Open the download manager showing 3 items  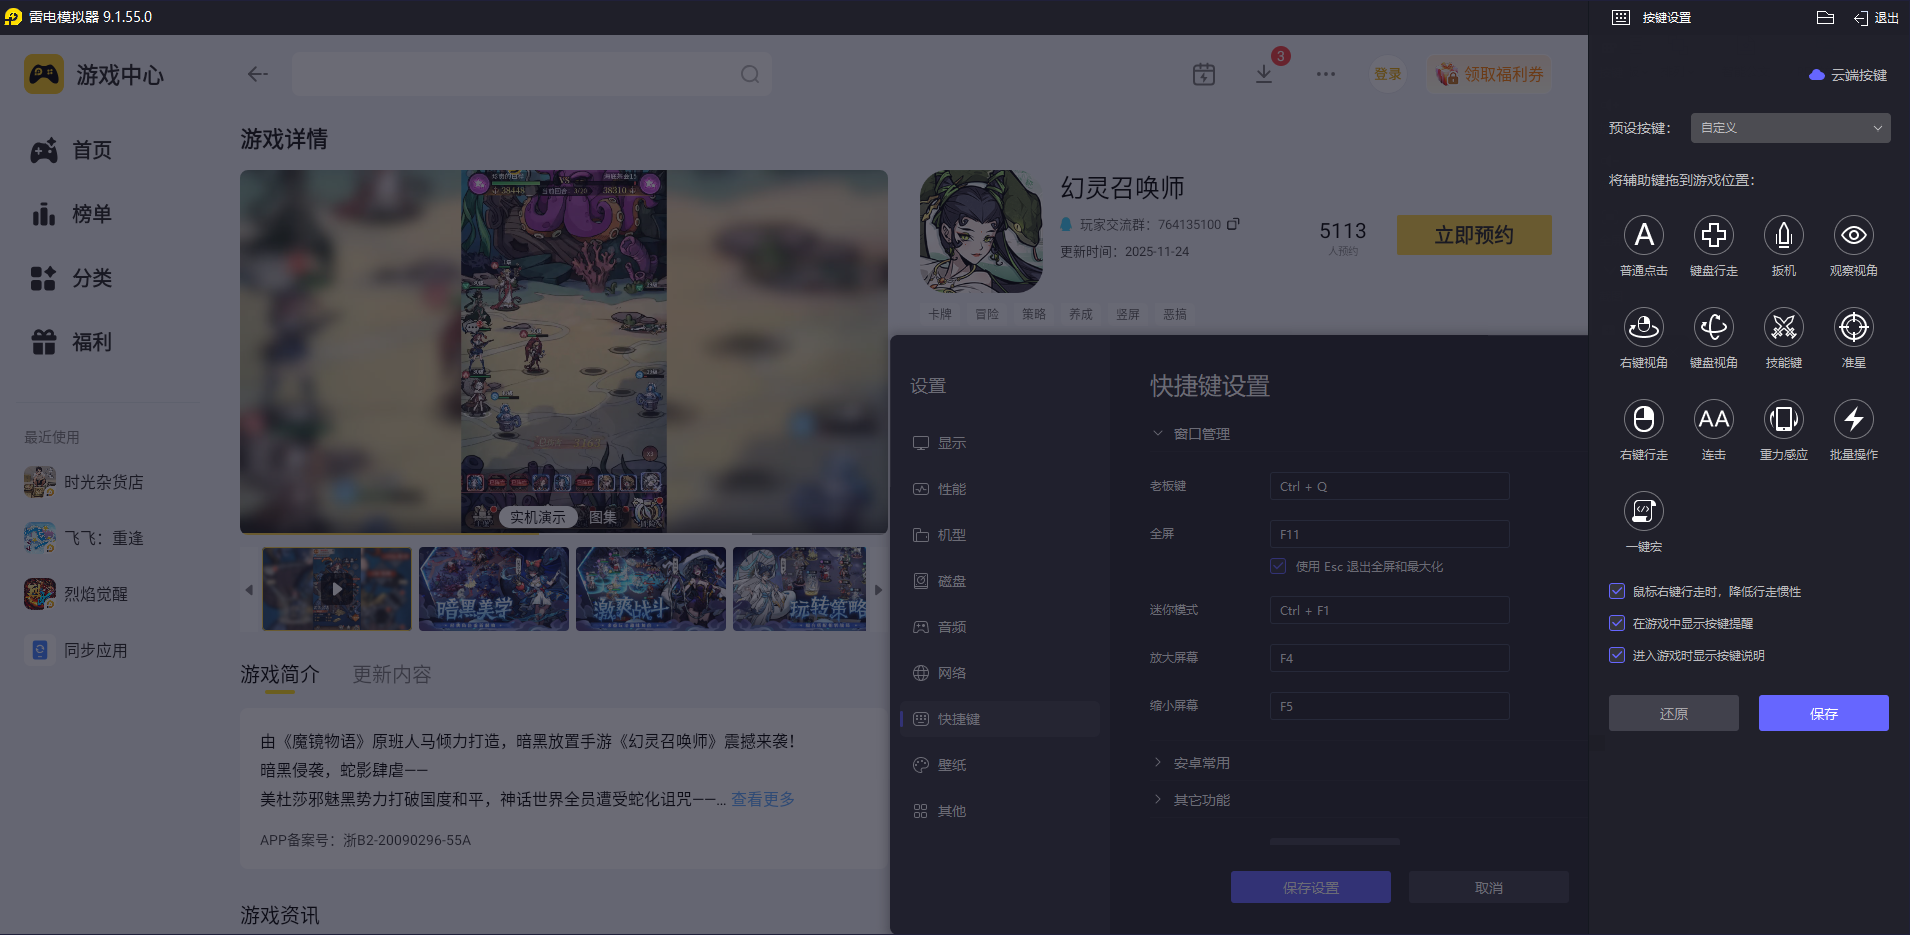click(x=1265, y=74)
